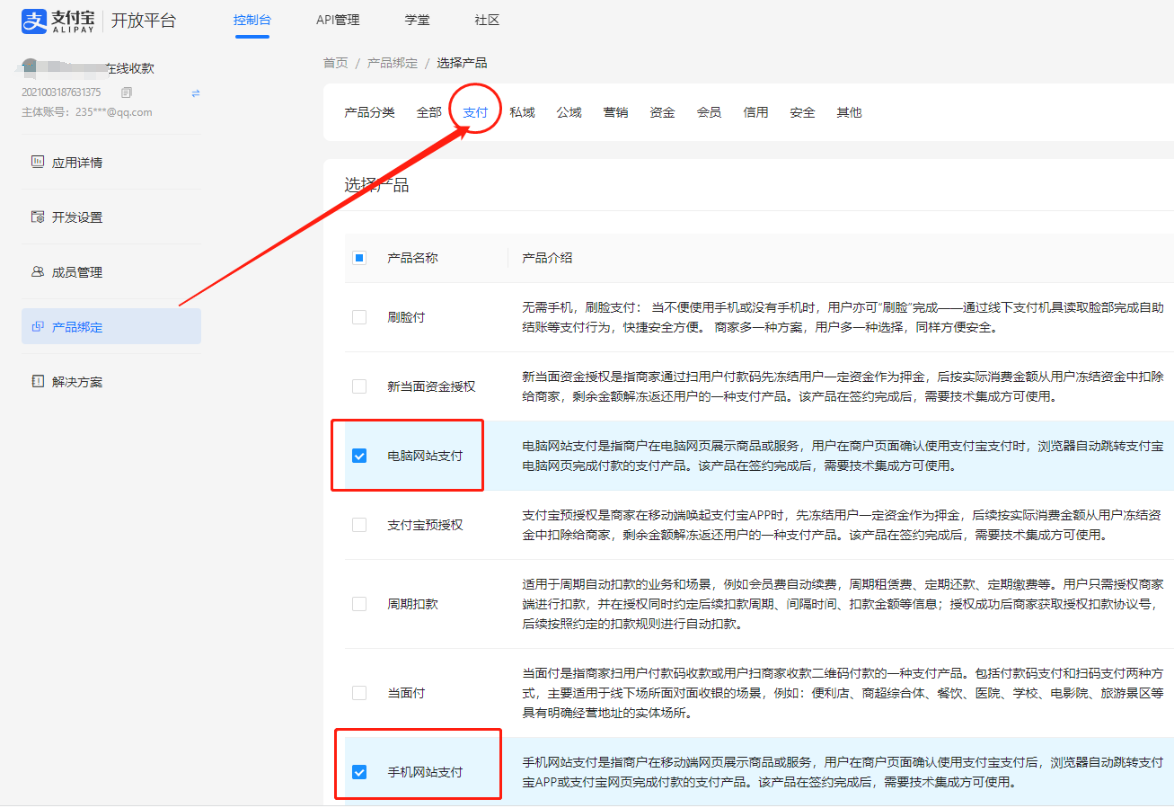Select the 私域 product category
The width and height of the screenshot is (1175, 807).
tap(522, 112)
